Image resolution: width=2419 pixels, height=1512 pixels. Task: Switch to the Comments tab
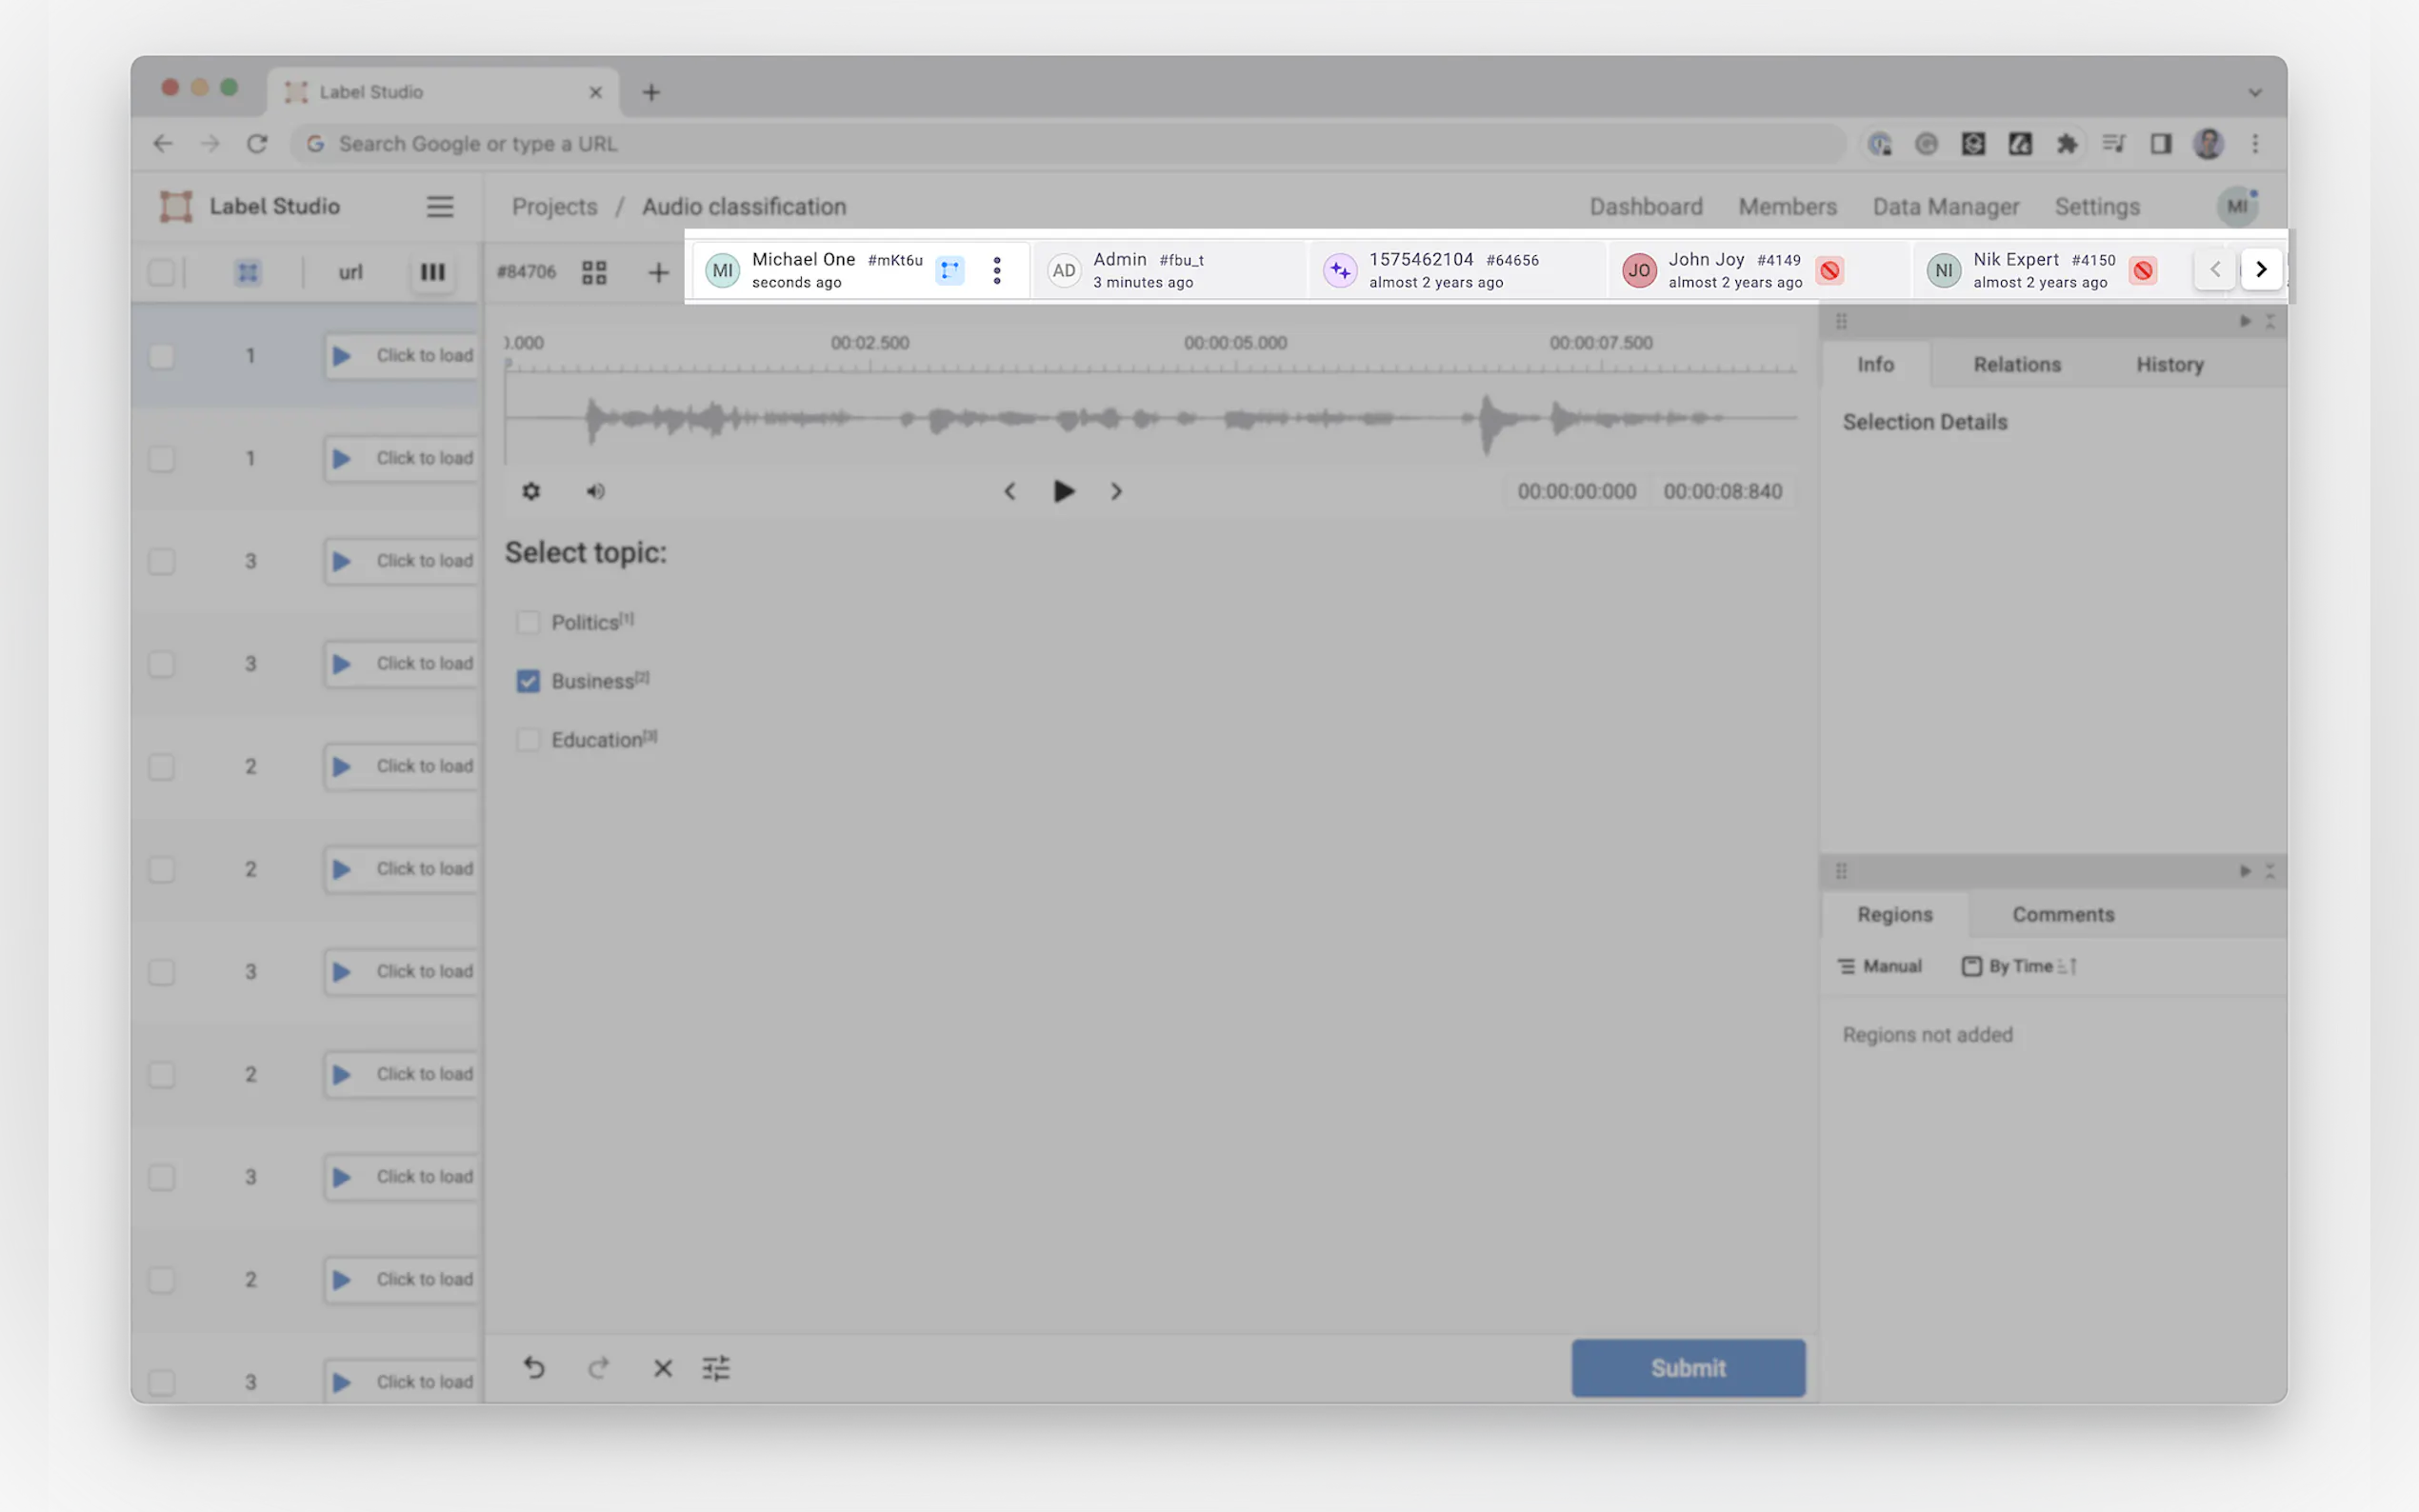[x=2062, y=914]
